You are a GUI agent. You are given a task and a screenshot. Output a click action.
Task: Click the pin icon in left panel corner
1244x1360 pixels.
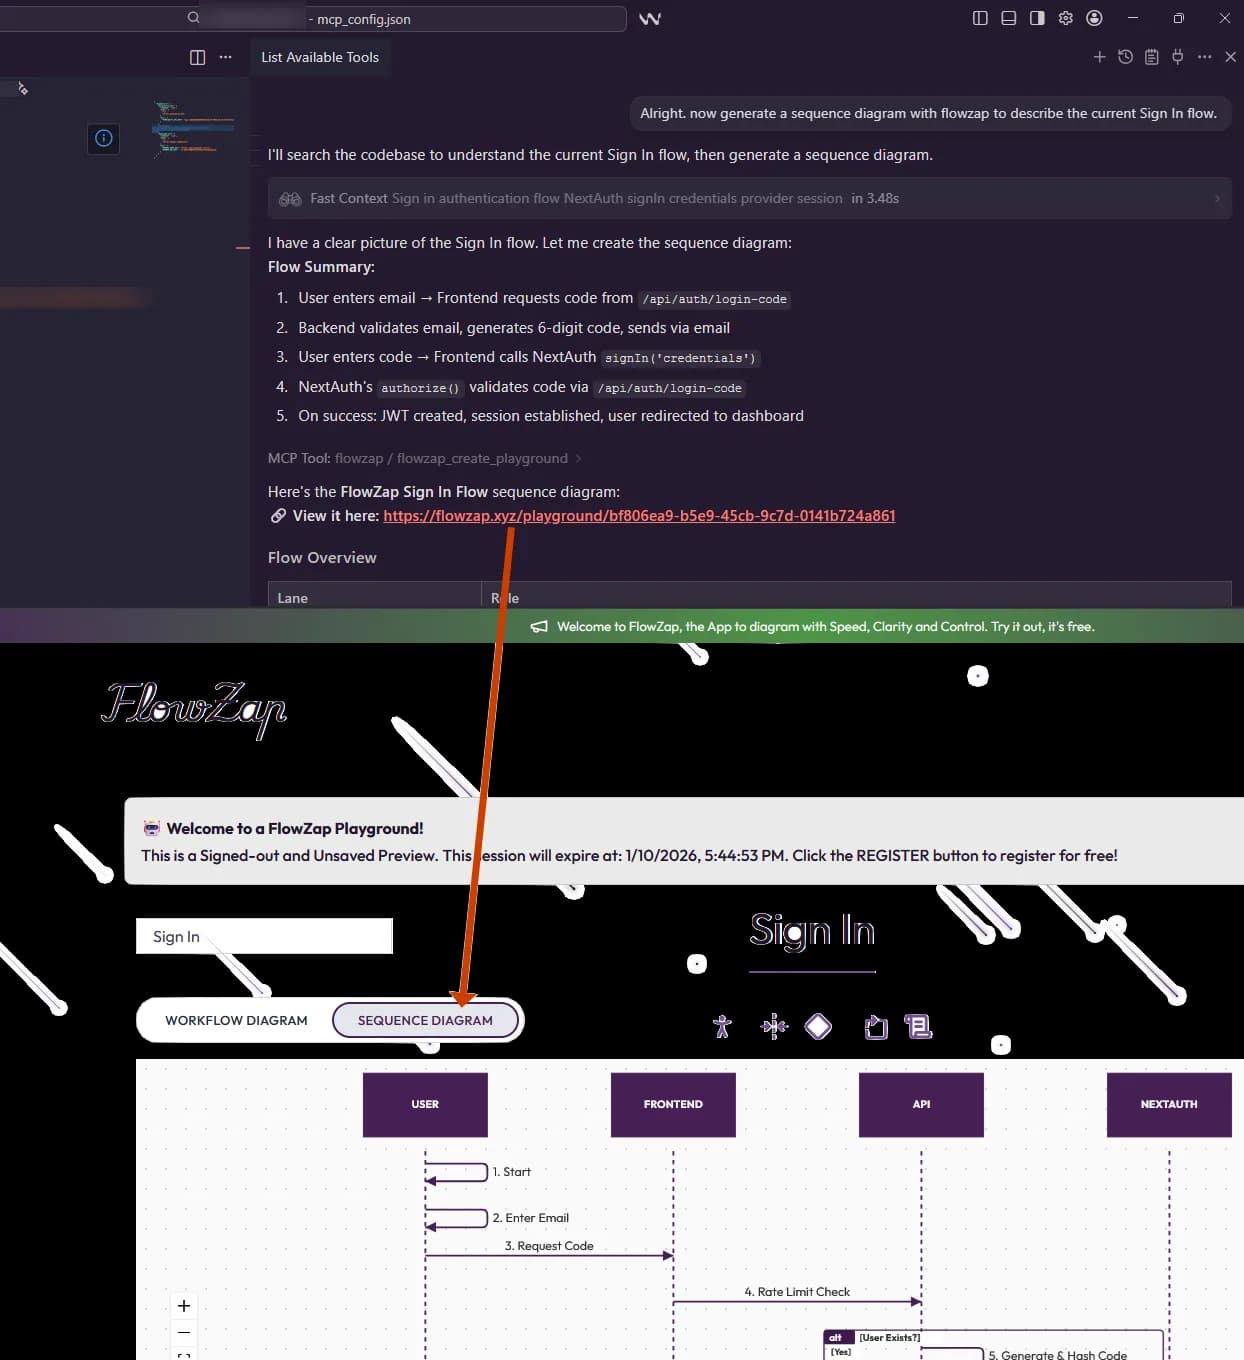(x=22, y=89)
